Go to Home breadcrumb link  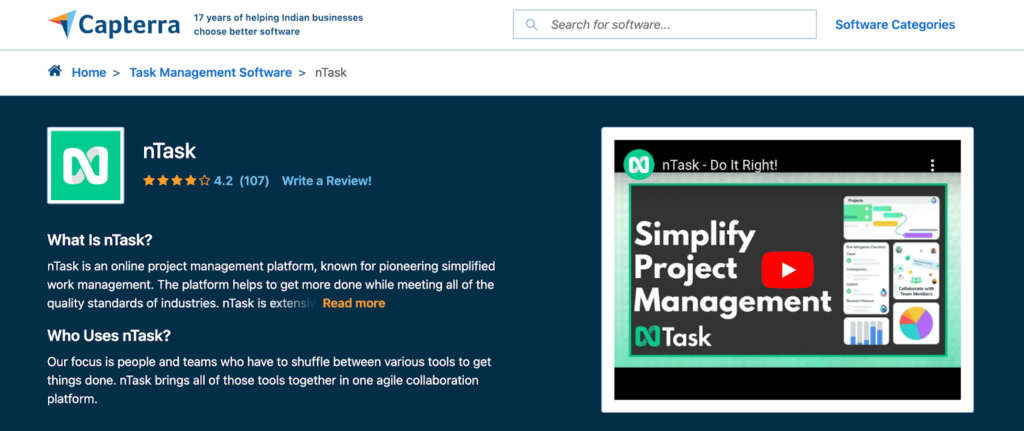pos(89,72)
